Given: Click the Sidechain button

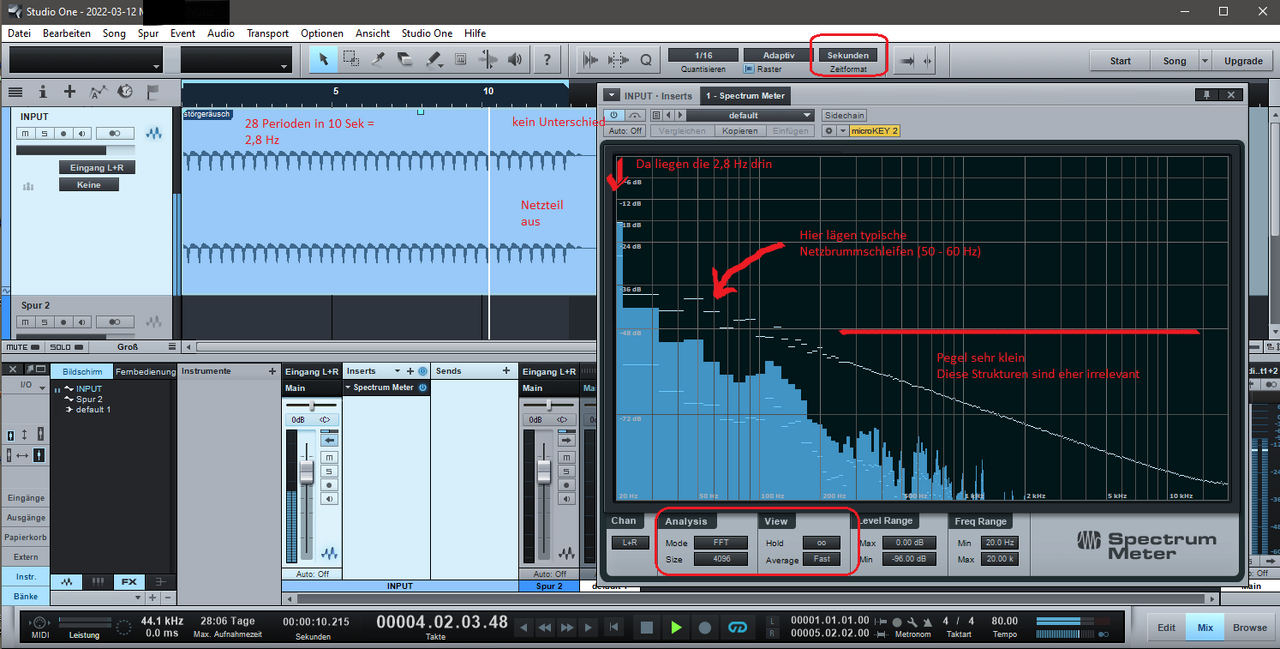Looking at the screenshot, I should click(844, 115).
